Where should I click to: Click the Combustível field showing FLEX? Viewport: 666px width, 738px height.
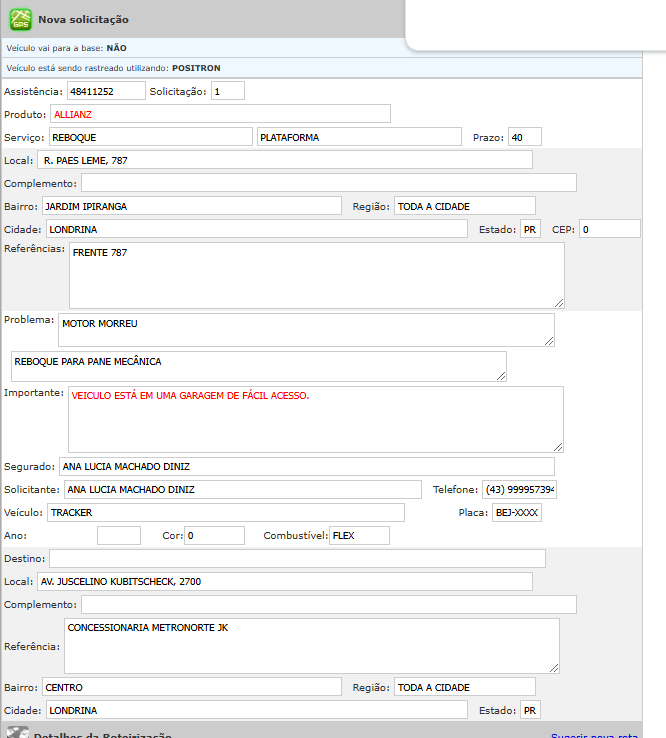pyautogui.click(x=359, y=536)
